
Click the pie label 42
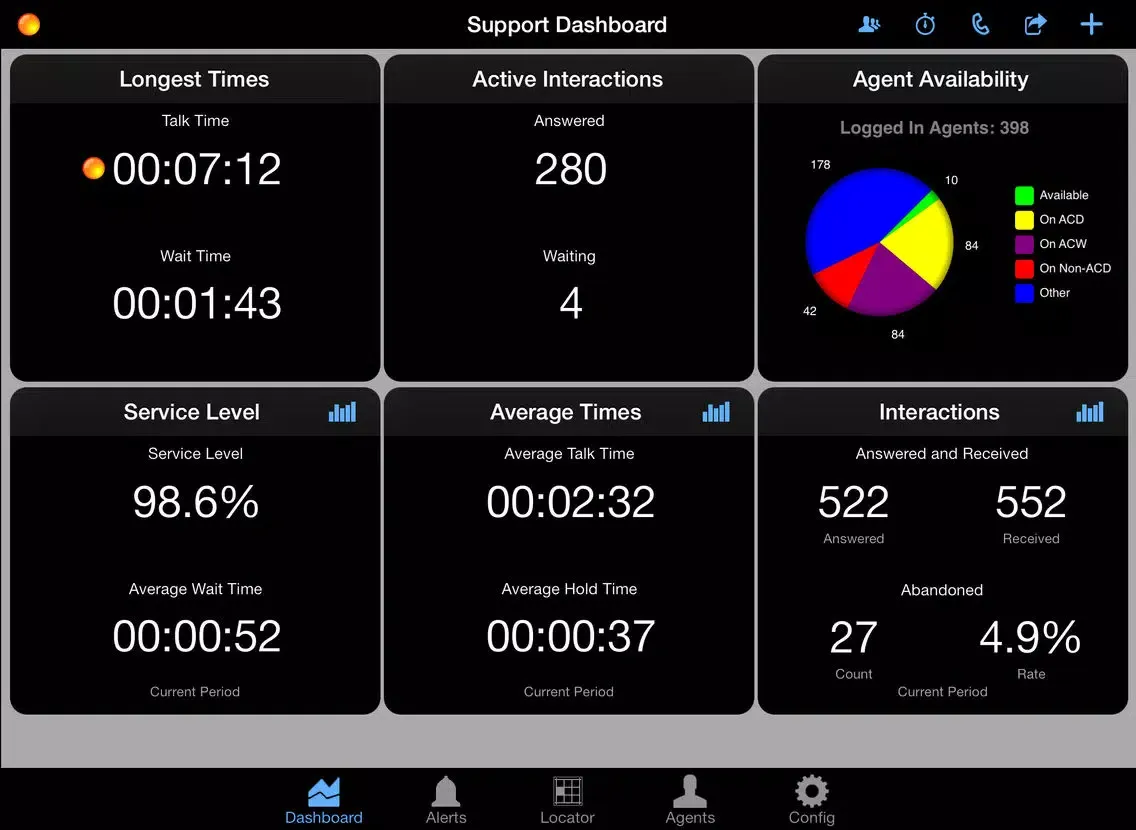[809, 311]
